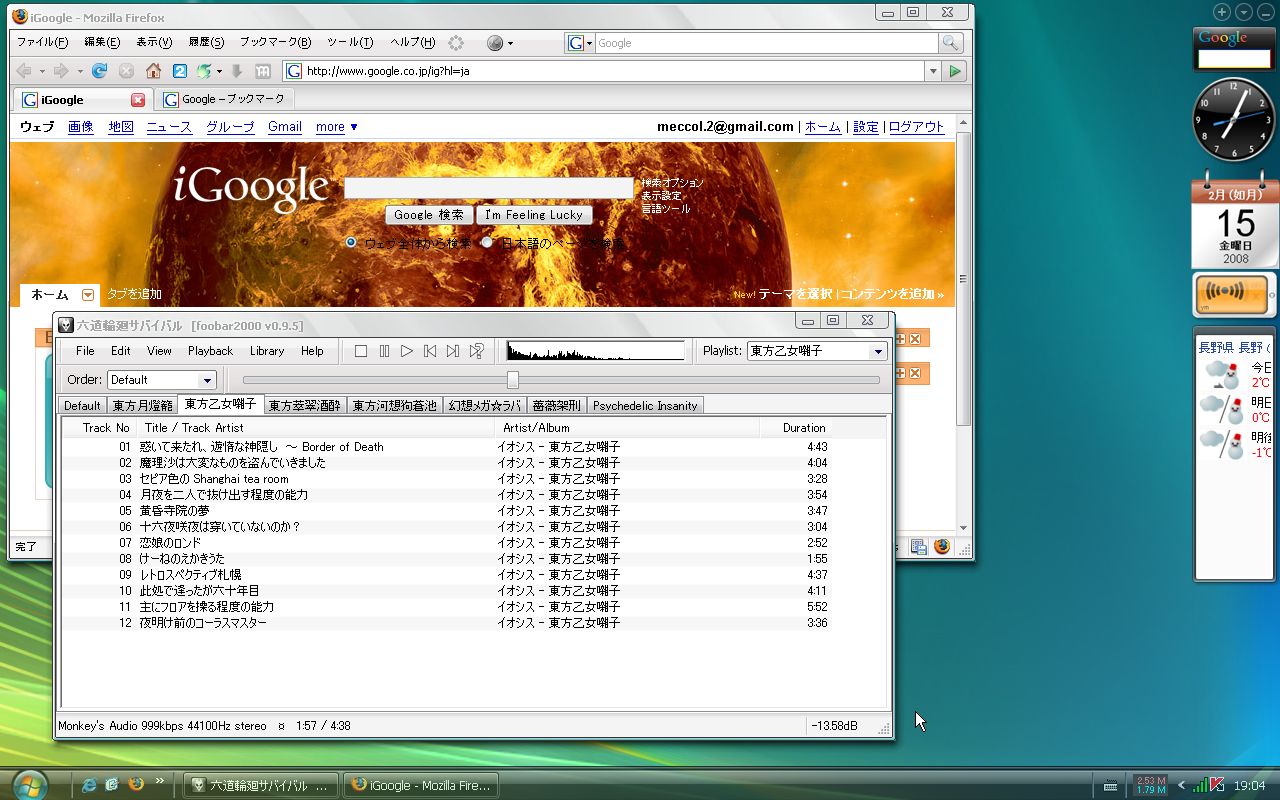The height and width of the screenshot is (800, 1280).
Task: Click the analog clock gadget
Action: click(1234, 119)
